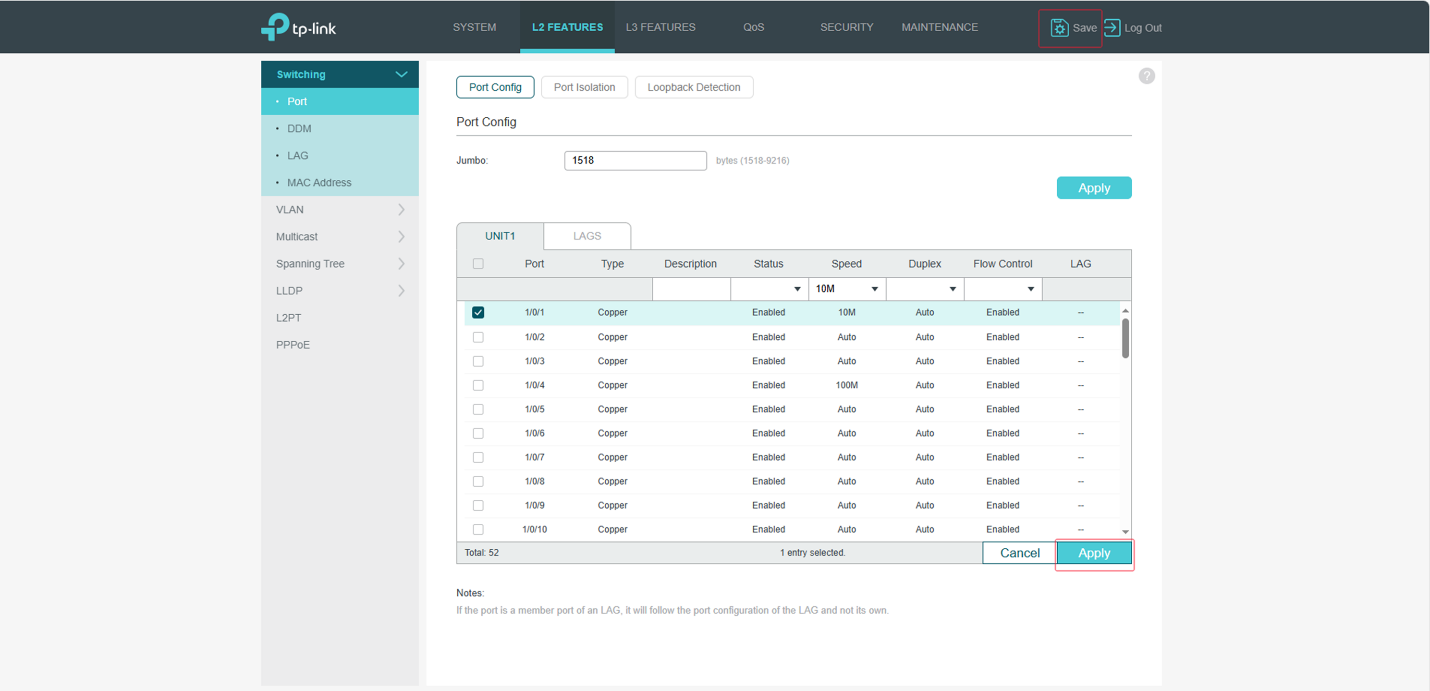The width and height of the screenshot is (1430, 691).
Task: Open help via question mark icon
Action: click(x=1147, y=76)
